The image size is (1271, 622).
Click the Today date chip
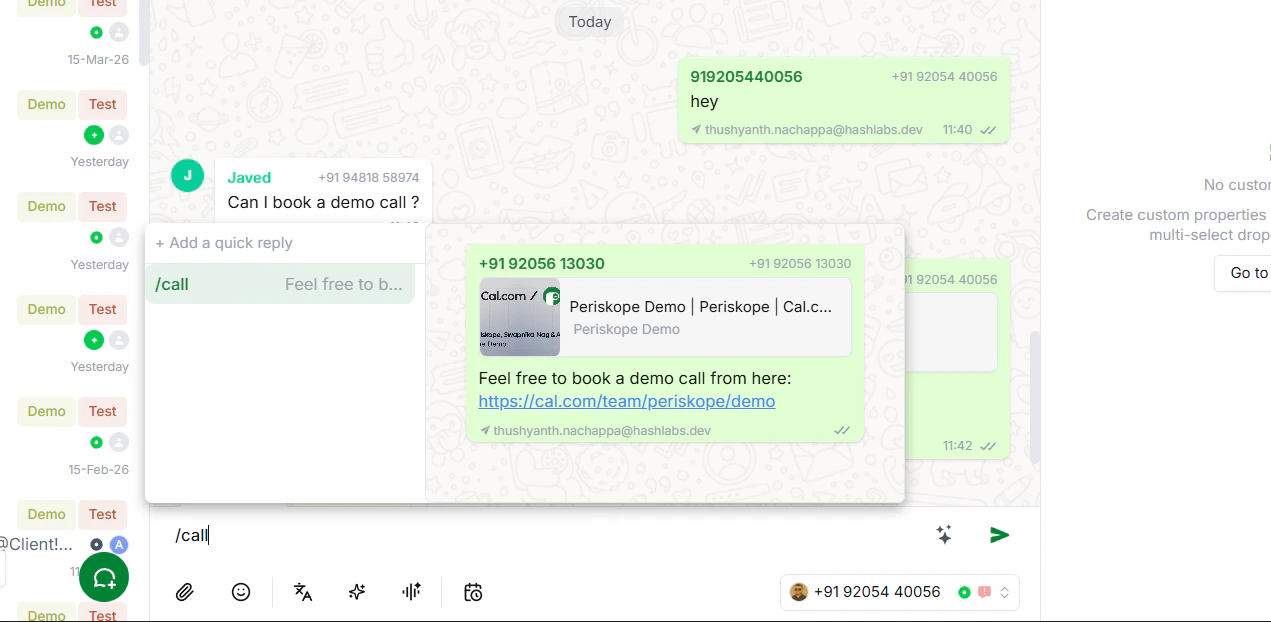coord(590,22)
